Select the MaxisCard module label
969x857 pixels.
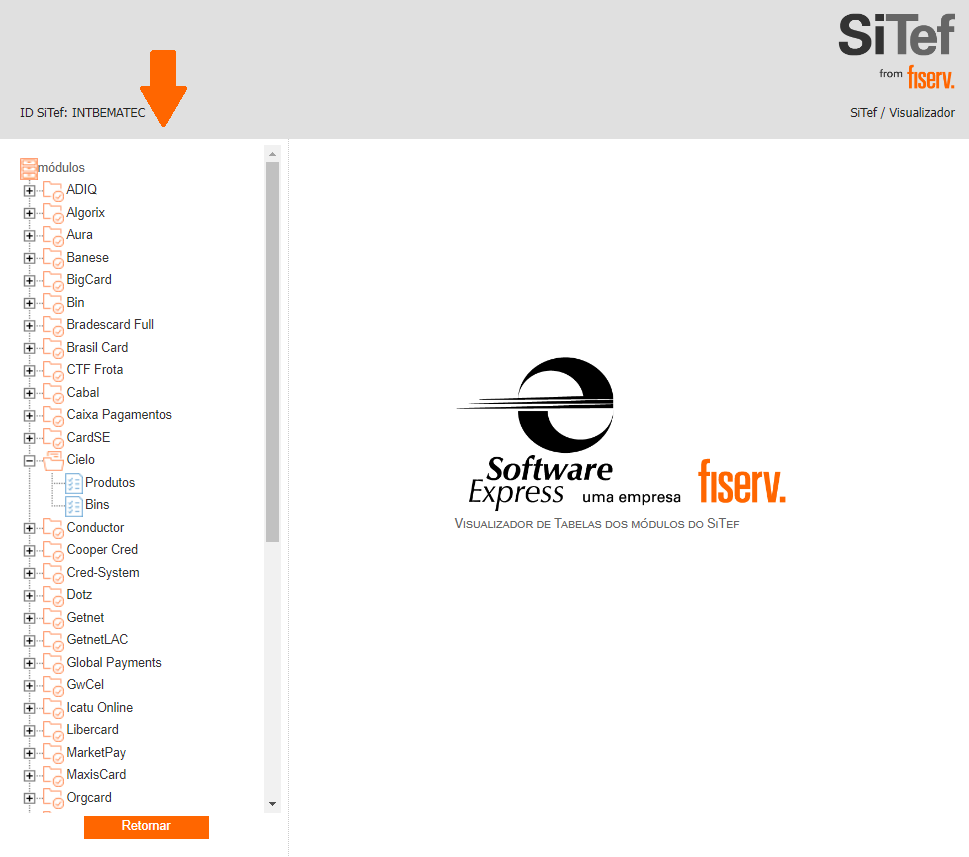pyautogui.click(x=96, y=775)
